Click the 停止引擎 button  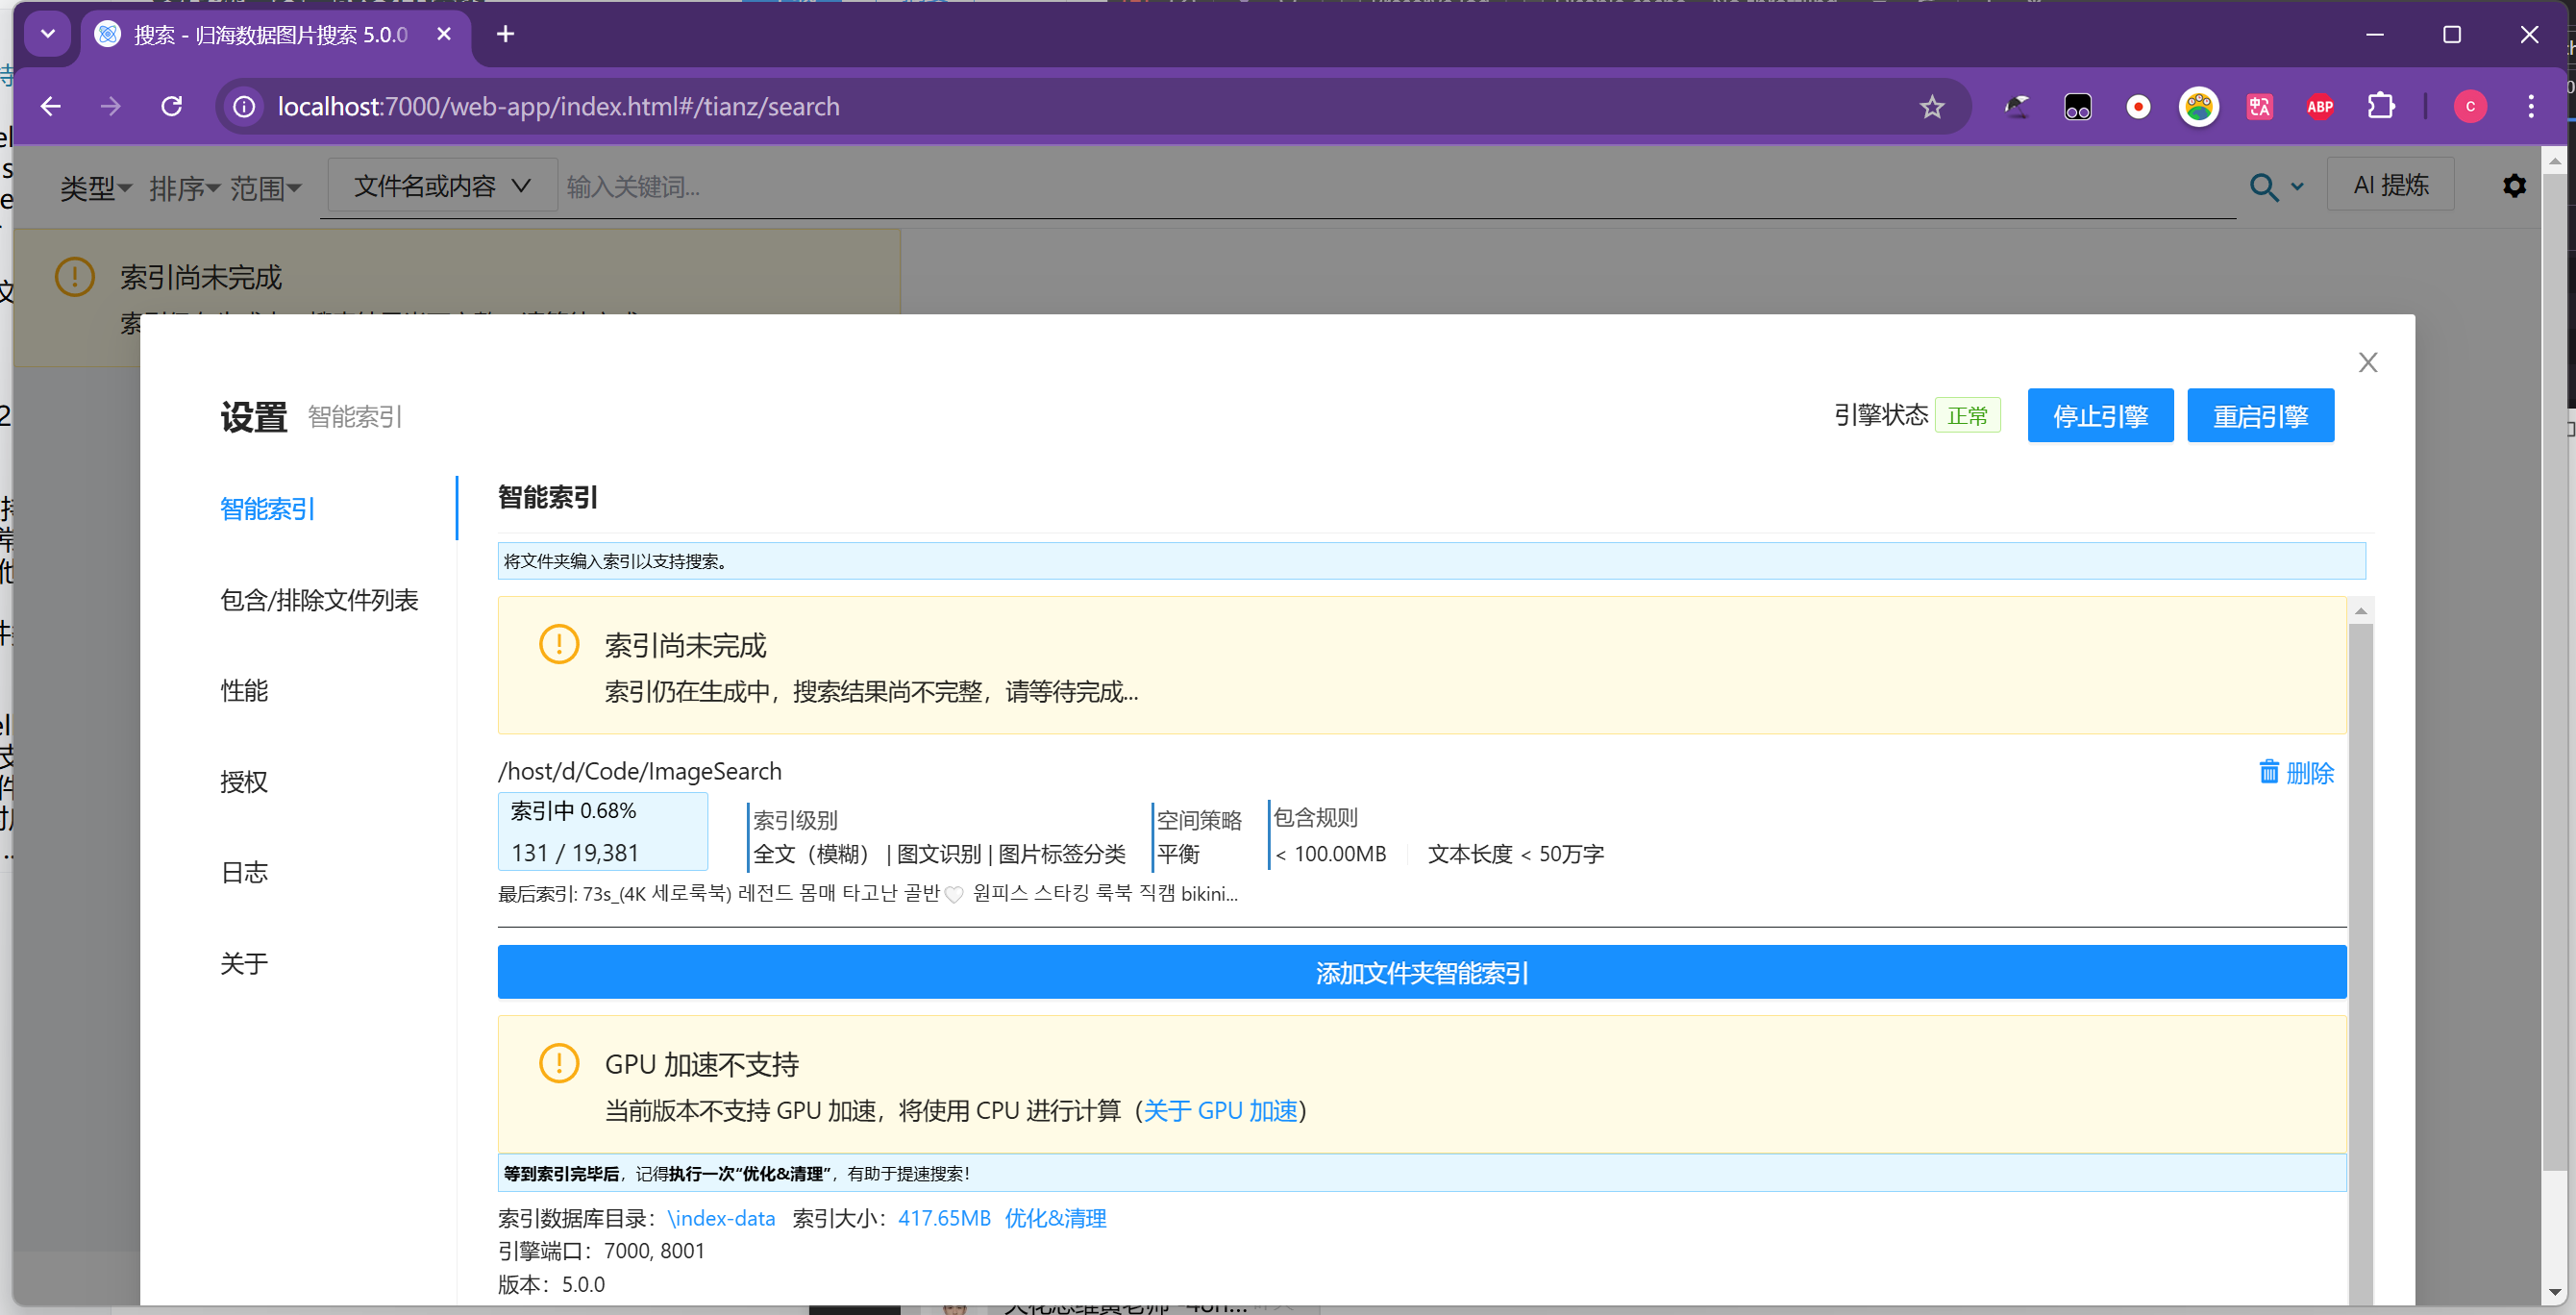tap(2100, 415)
